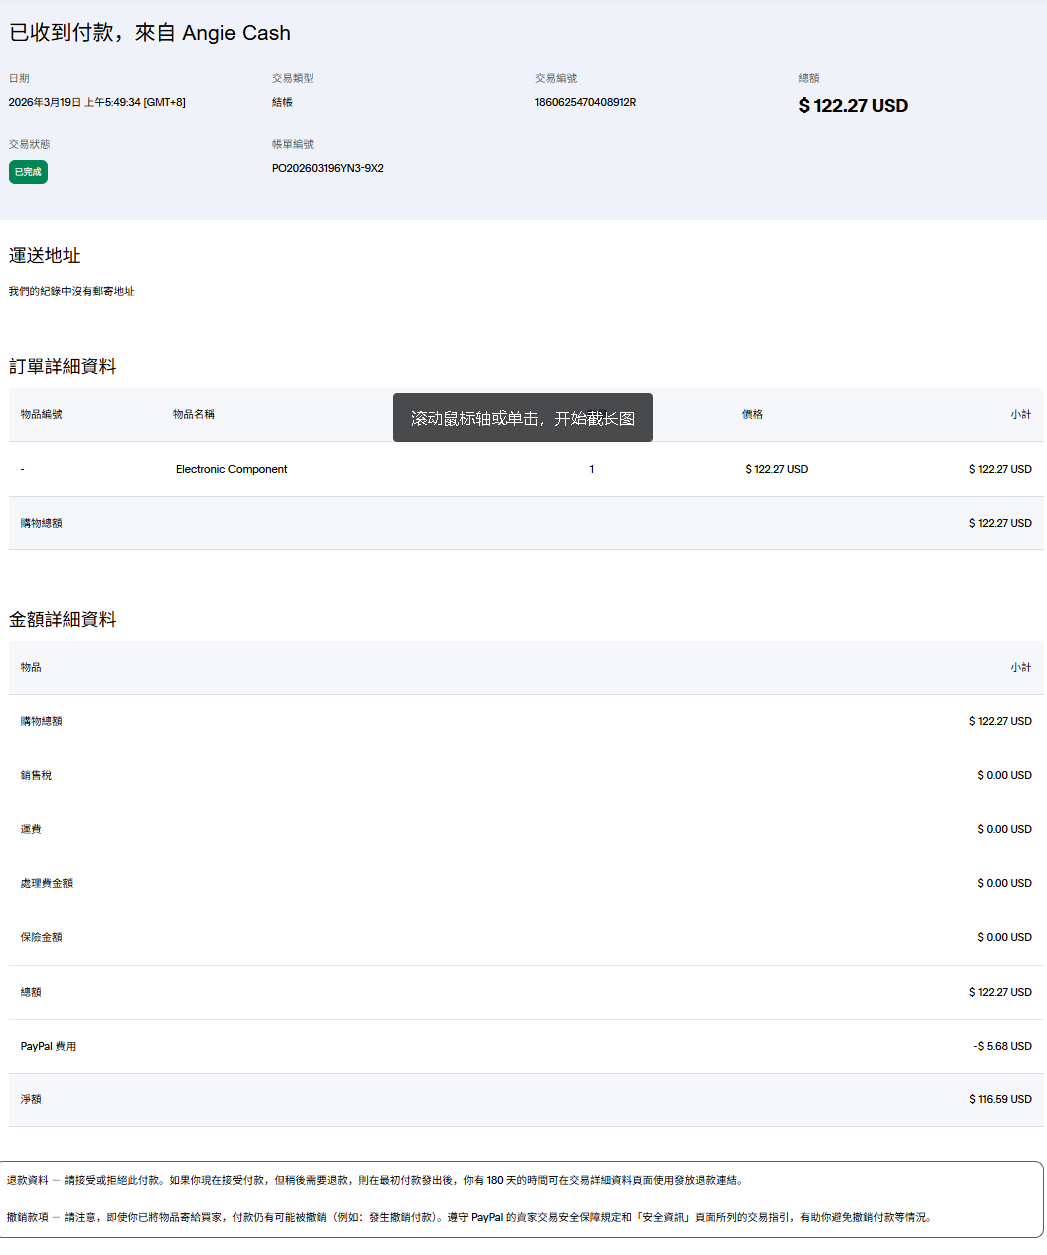Click the large bold $122.27 USD total in header
This screenshot has width=1047, height=1255.
pyautogui.click(x=852, y=106)
